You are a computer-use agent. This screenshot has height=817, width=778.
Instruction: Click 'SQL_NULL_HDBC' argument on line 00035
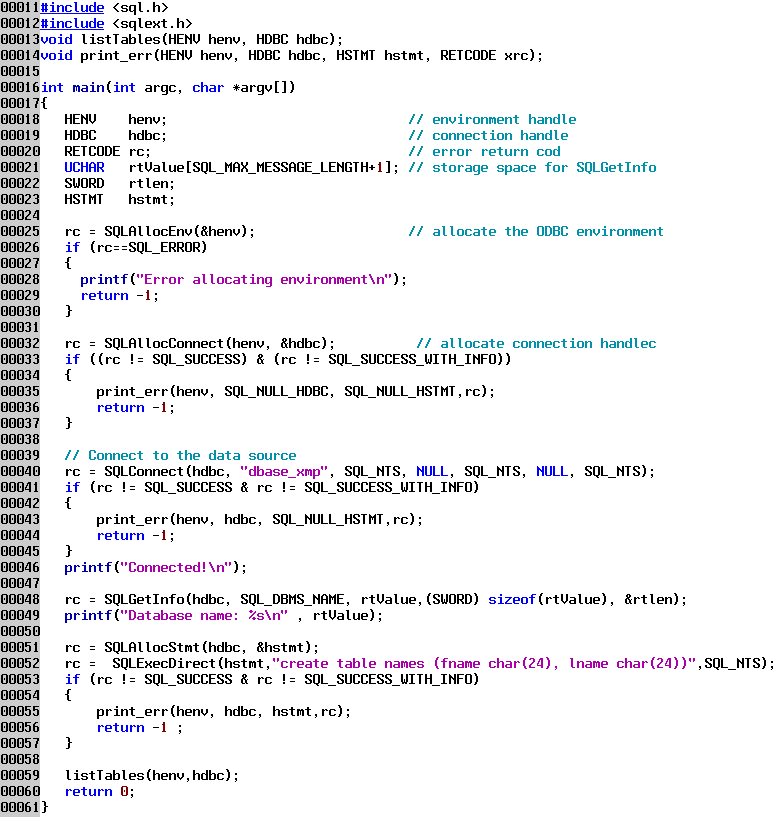276,392
